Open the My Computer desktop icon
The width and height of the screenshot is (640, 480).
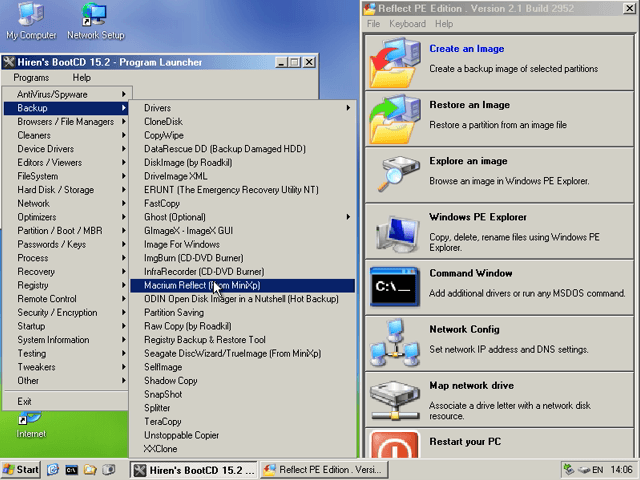(31, 20)
